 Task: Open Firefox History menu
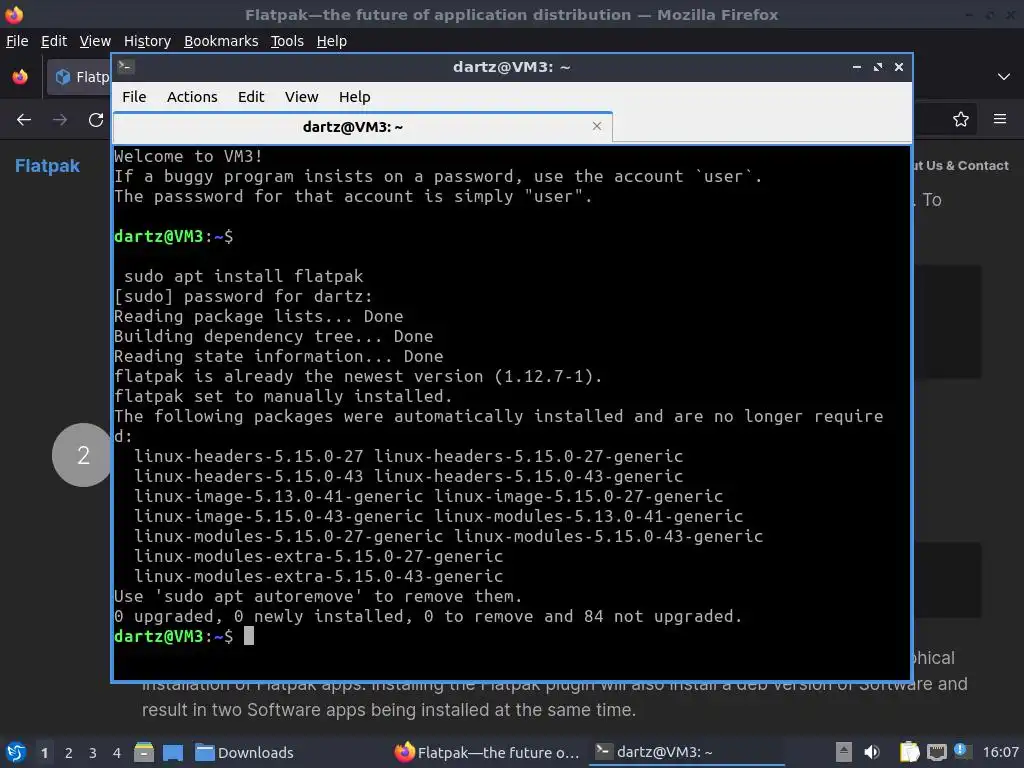[x=147, y=41]
